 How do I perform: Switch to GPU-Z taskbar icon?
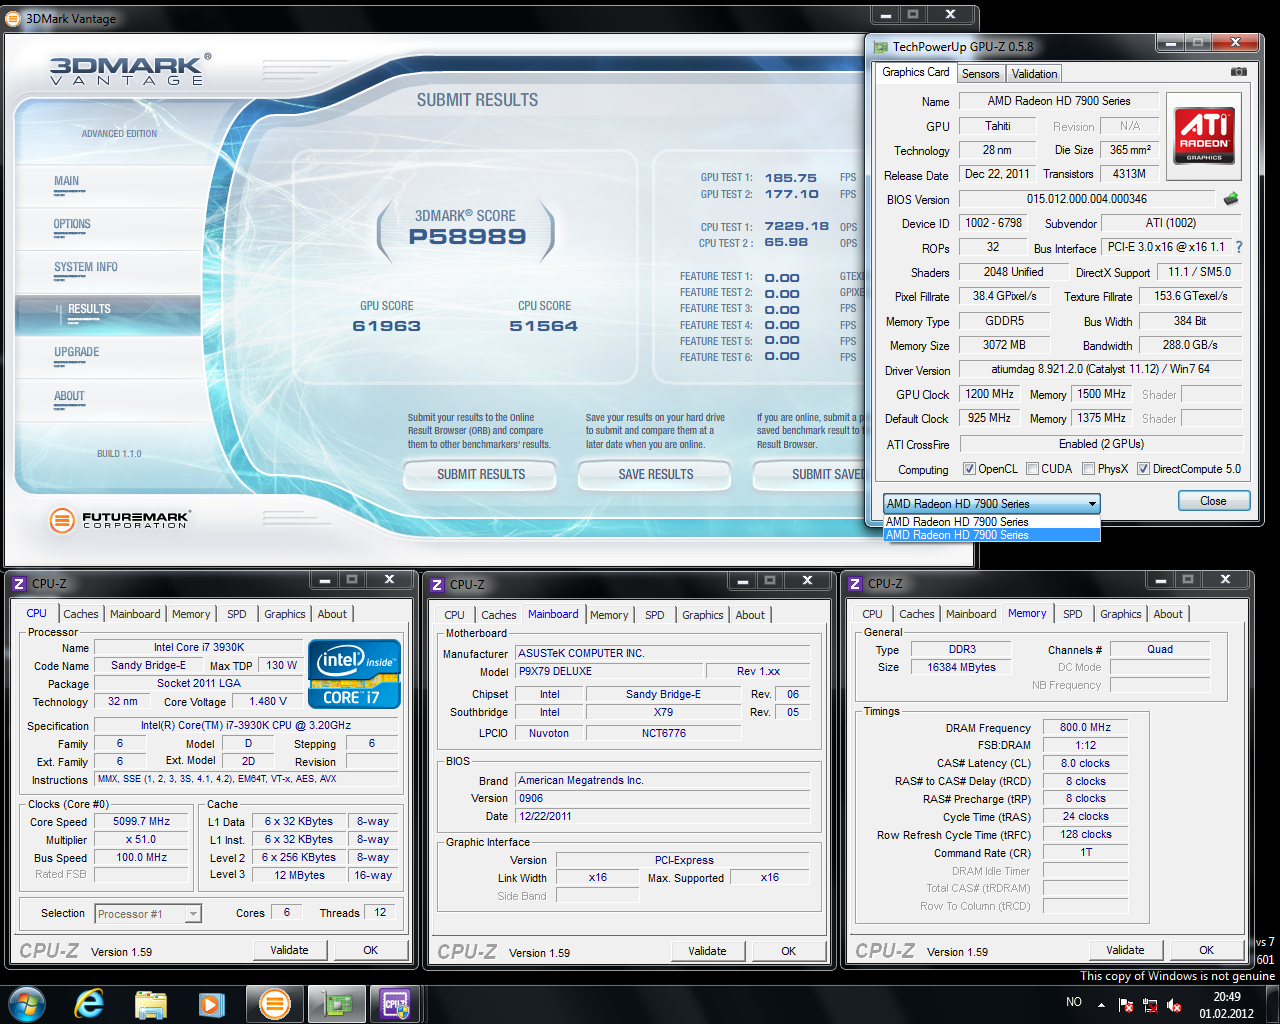click(336, 1003)
